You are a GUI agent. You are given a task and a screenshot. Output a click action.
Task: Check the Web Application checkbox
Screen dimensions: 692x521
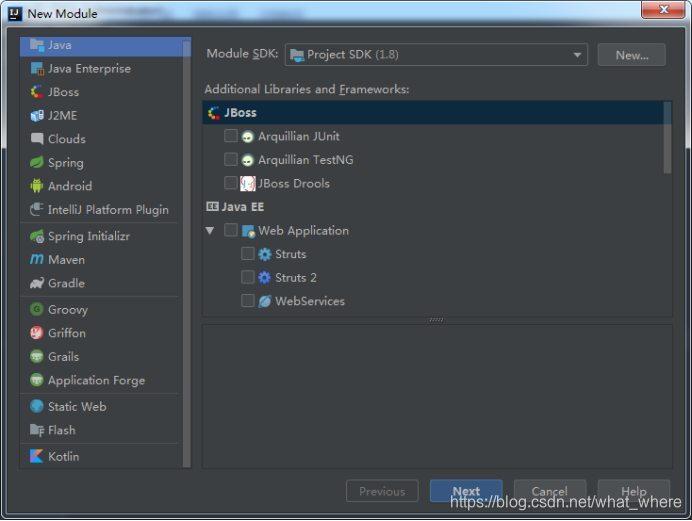231,230
